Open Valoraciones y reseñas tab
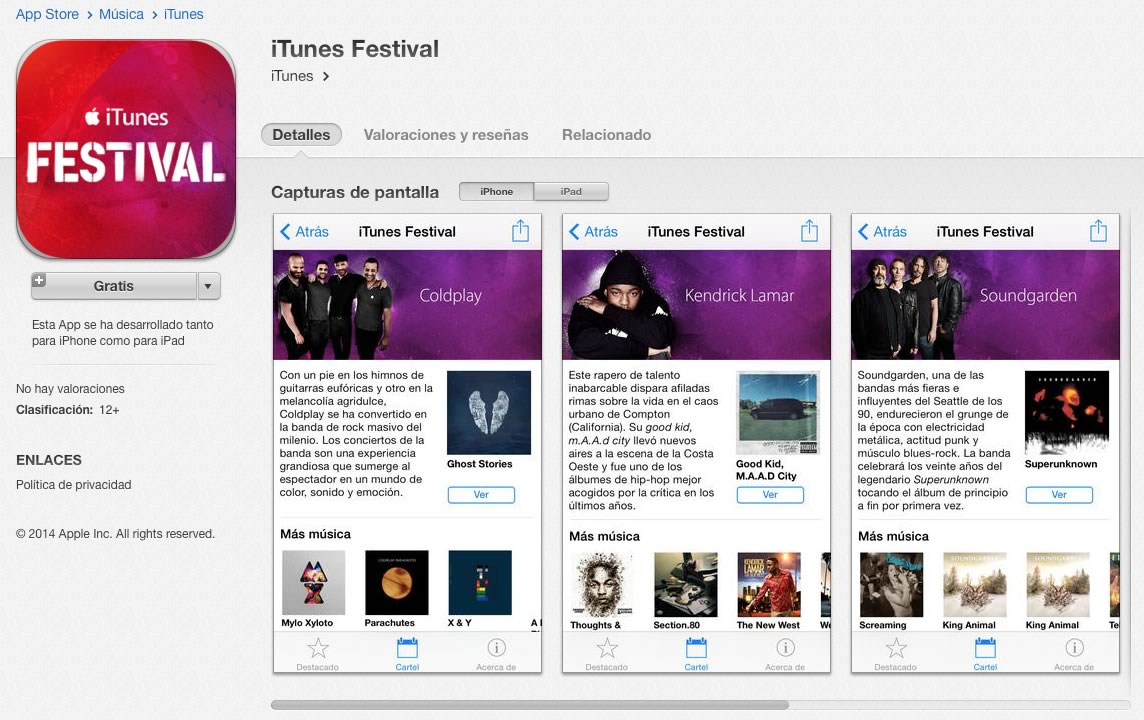The image size is (1144, 720). [446, 135]
